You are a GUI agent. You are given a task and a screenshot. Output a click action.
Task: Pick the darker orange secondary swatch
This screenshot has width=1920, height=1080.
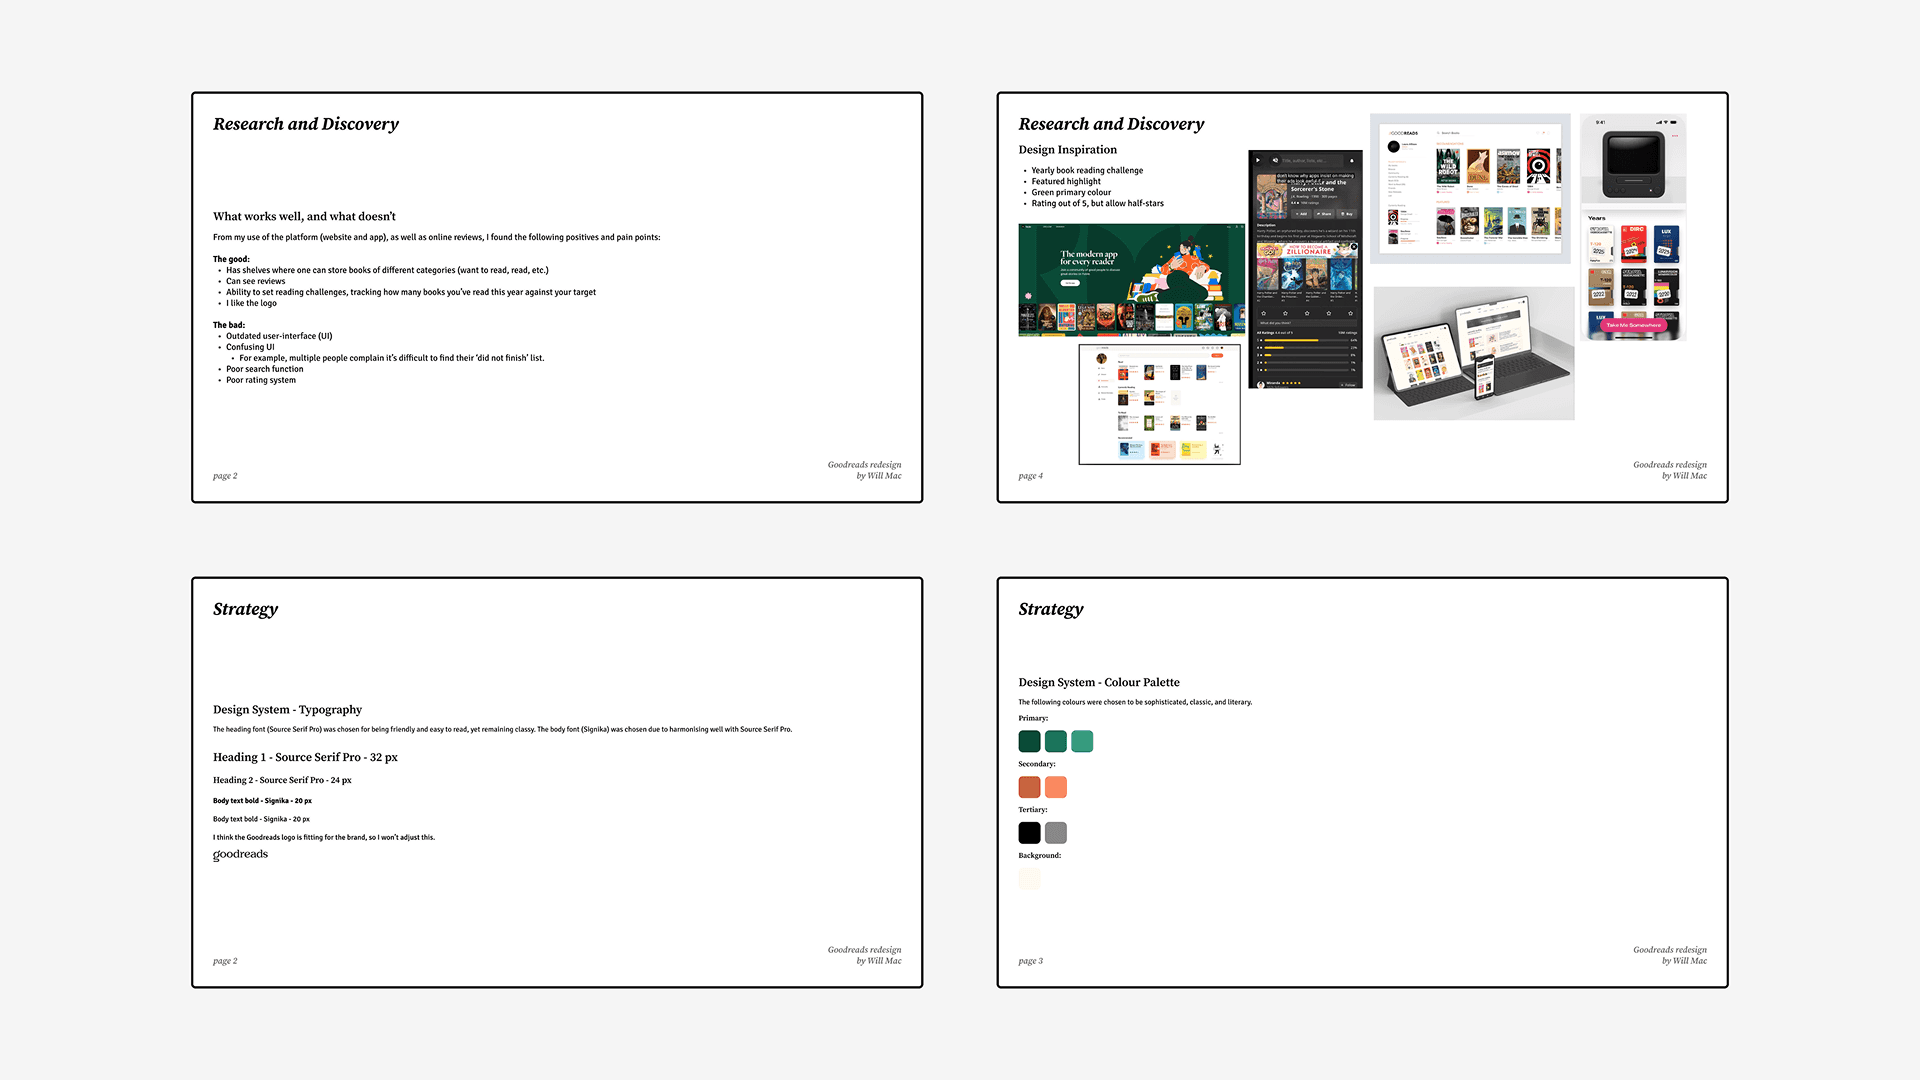click(1029, 787)
